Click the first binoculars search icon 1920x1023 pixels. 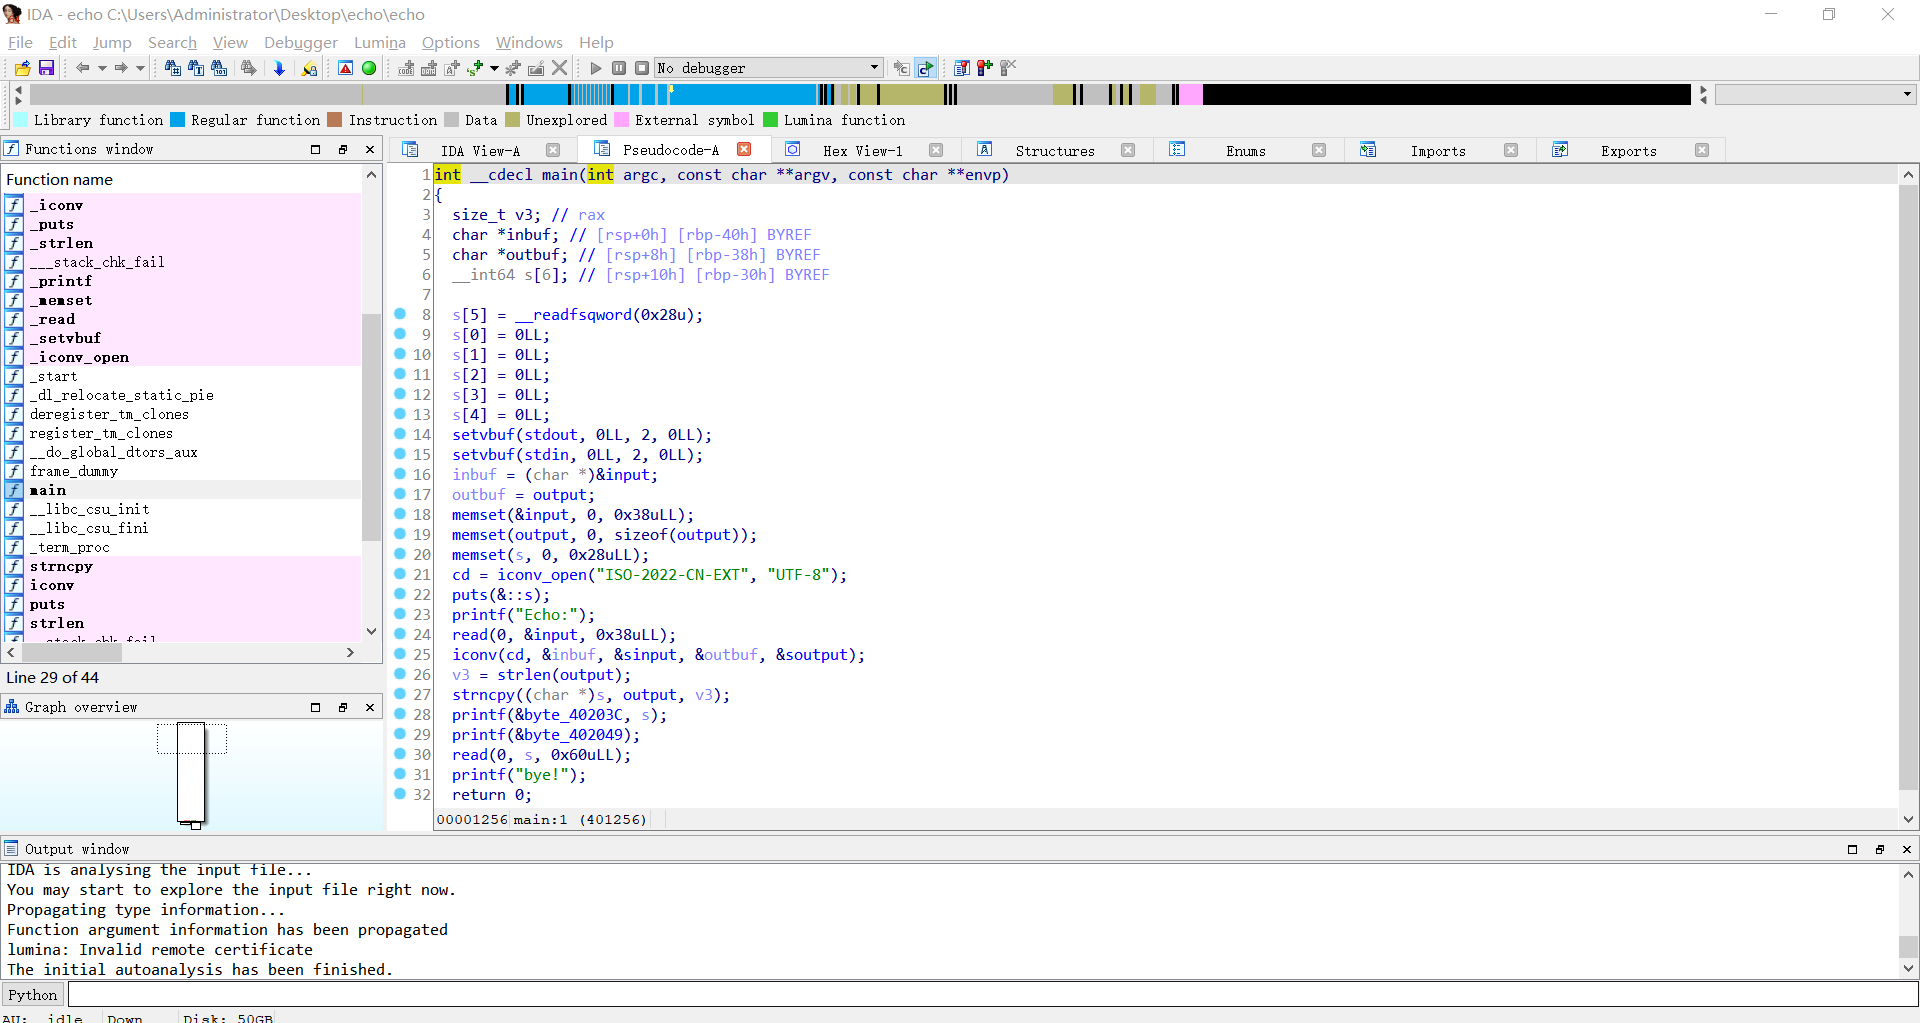point(172,68)
